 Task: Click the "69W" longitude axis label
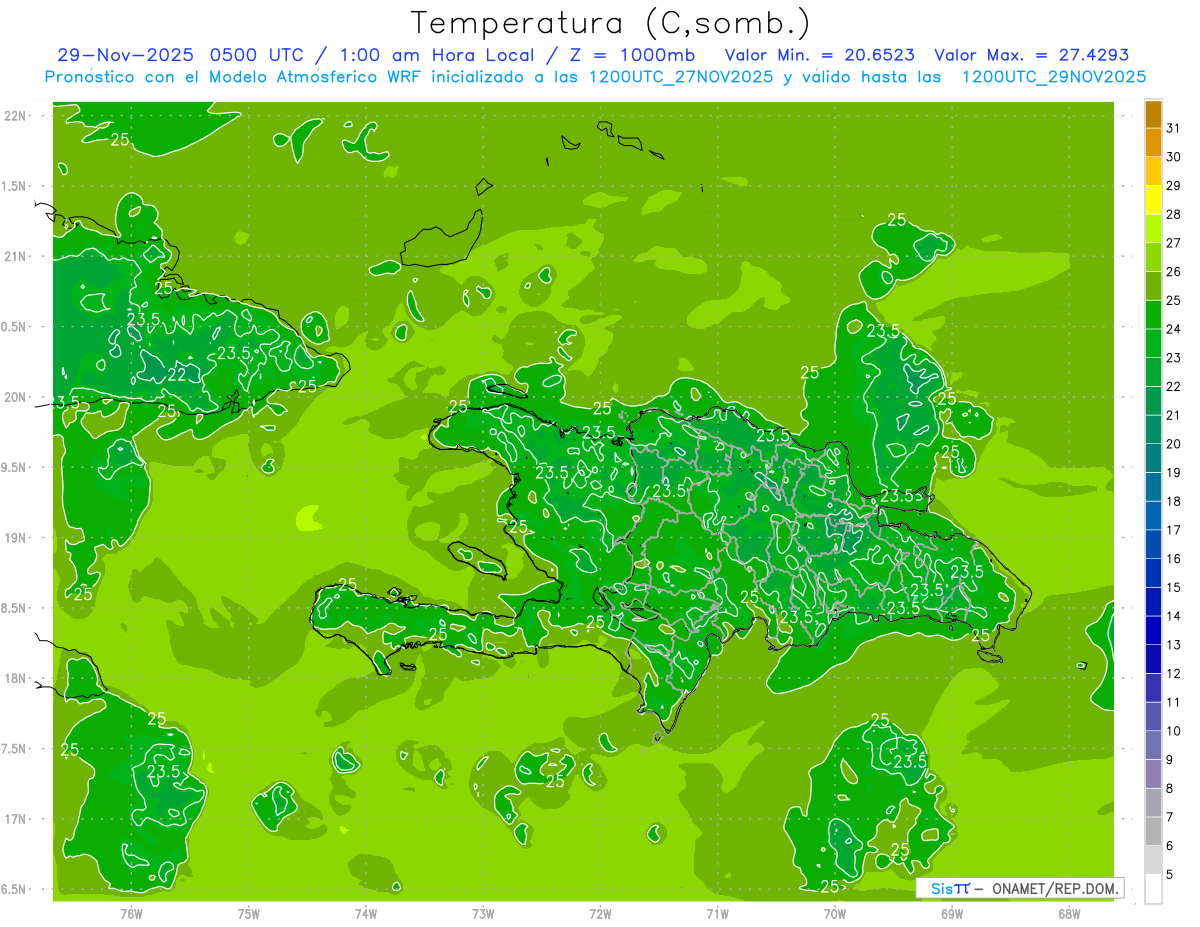[x=952, y=913]
